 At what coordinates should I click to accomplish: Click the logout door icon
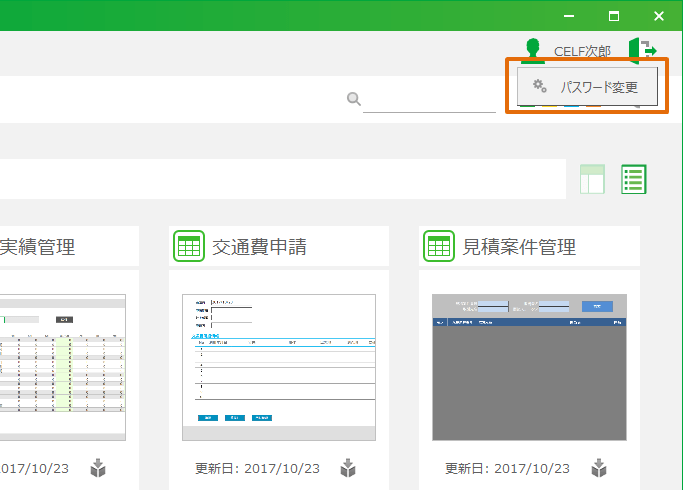[642, 50]
